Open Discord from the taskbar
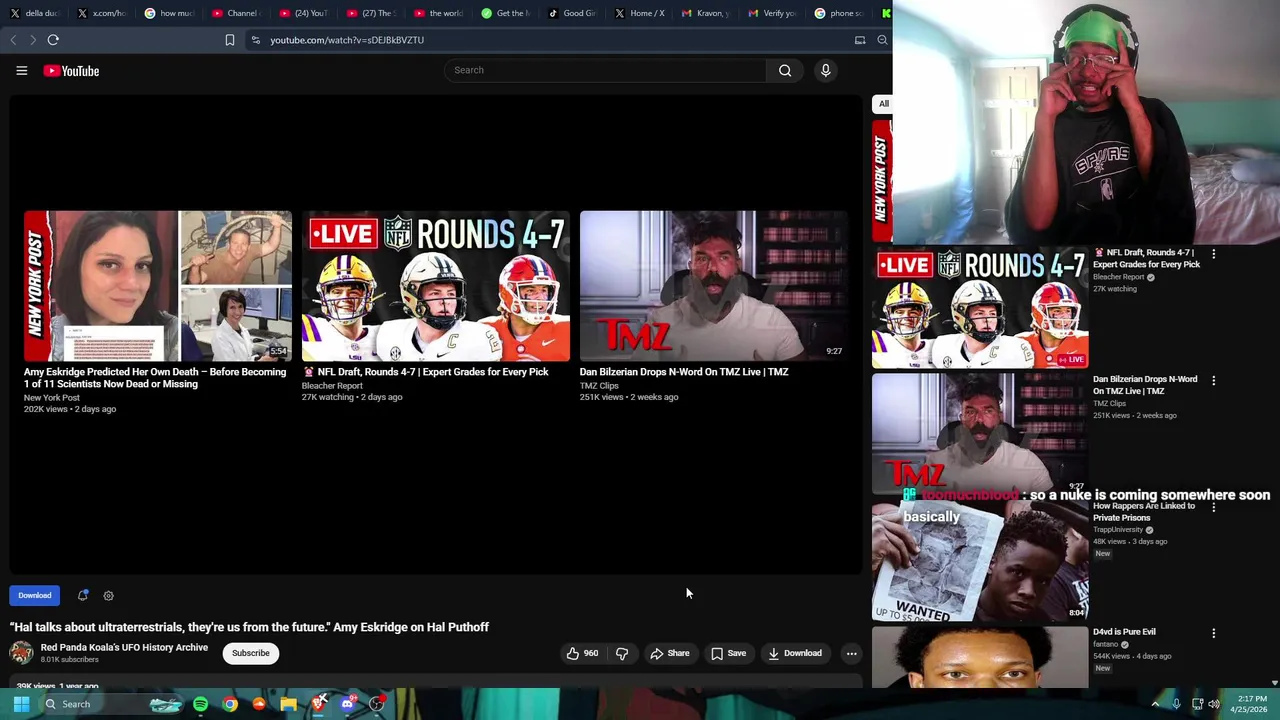This screenshot has height=720, width=1280. tap(347, 704)
